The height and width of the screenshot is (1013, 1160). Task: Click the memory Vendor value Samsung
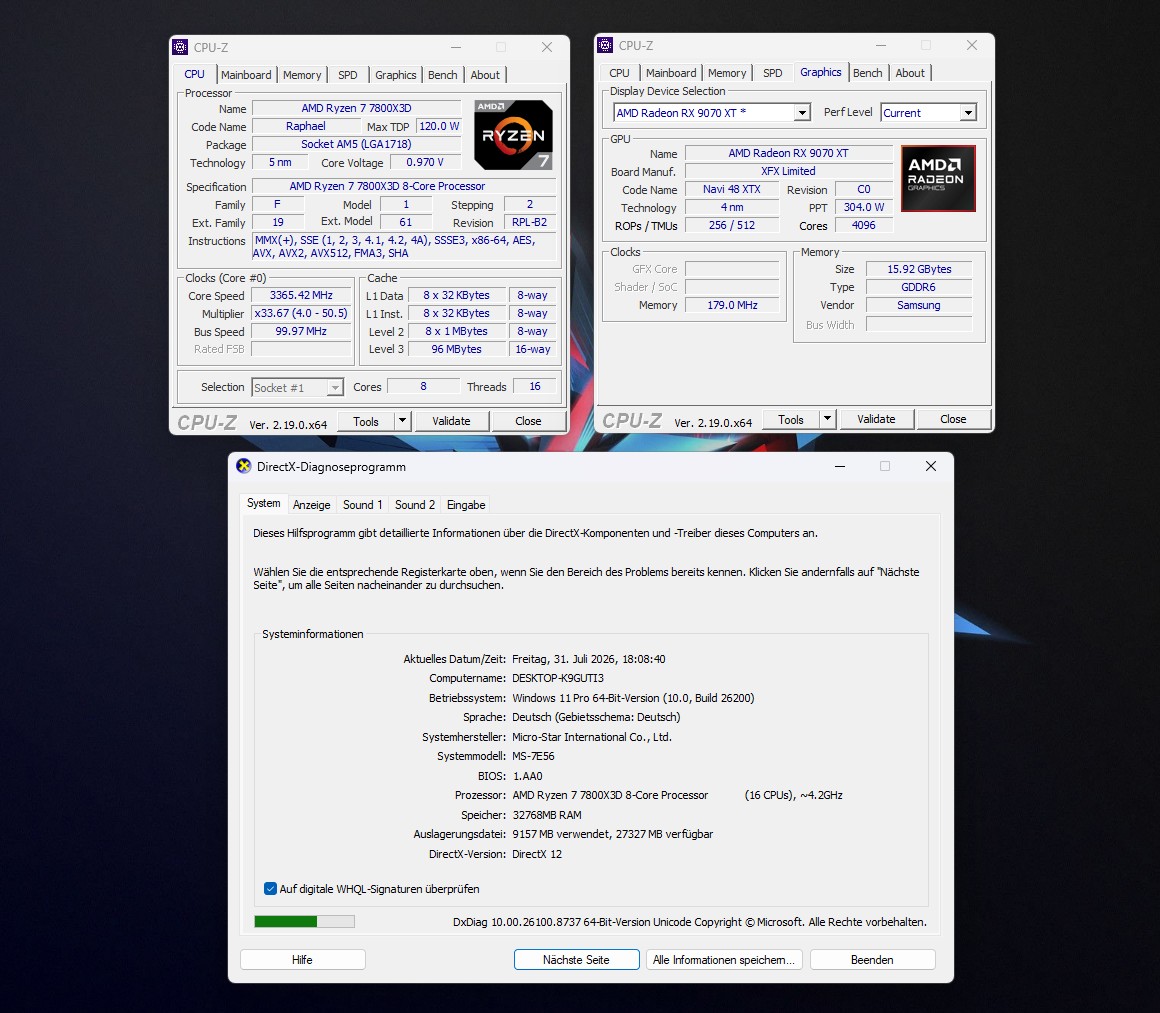(x=920, y=305)
